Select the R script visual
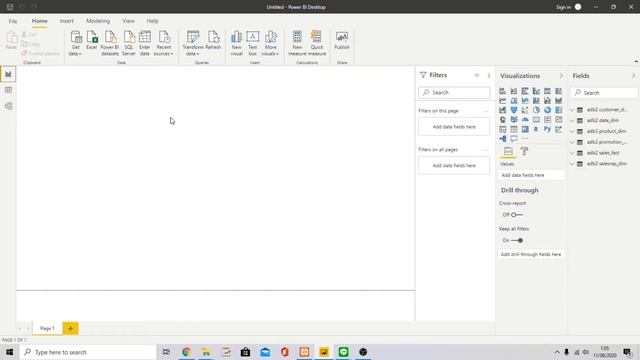640x360 pixels. [x=536, y=129]
